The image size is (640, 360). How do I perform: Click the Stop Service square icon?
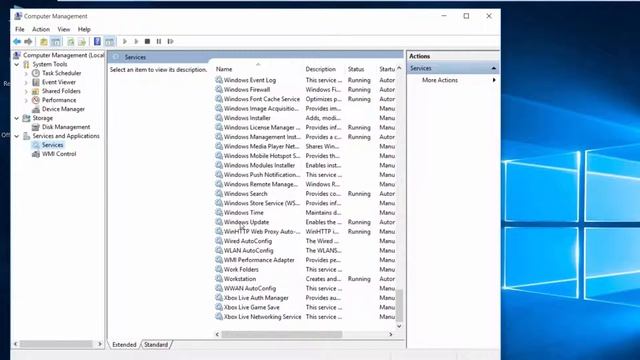pyautogui.click(x=147, y=41)
